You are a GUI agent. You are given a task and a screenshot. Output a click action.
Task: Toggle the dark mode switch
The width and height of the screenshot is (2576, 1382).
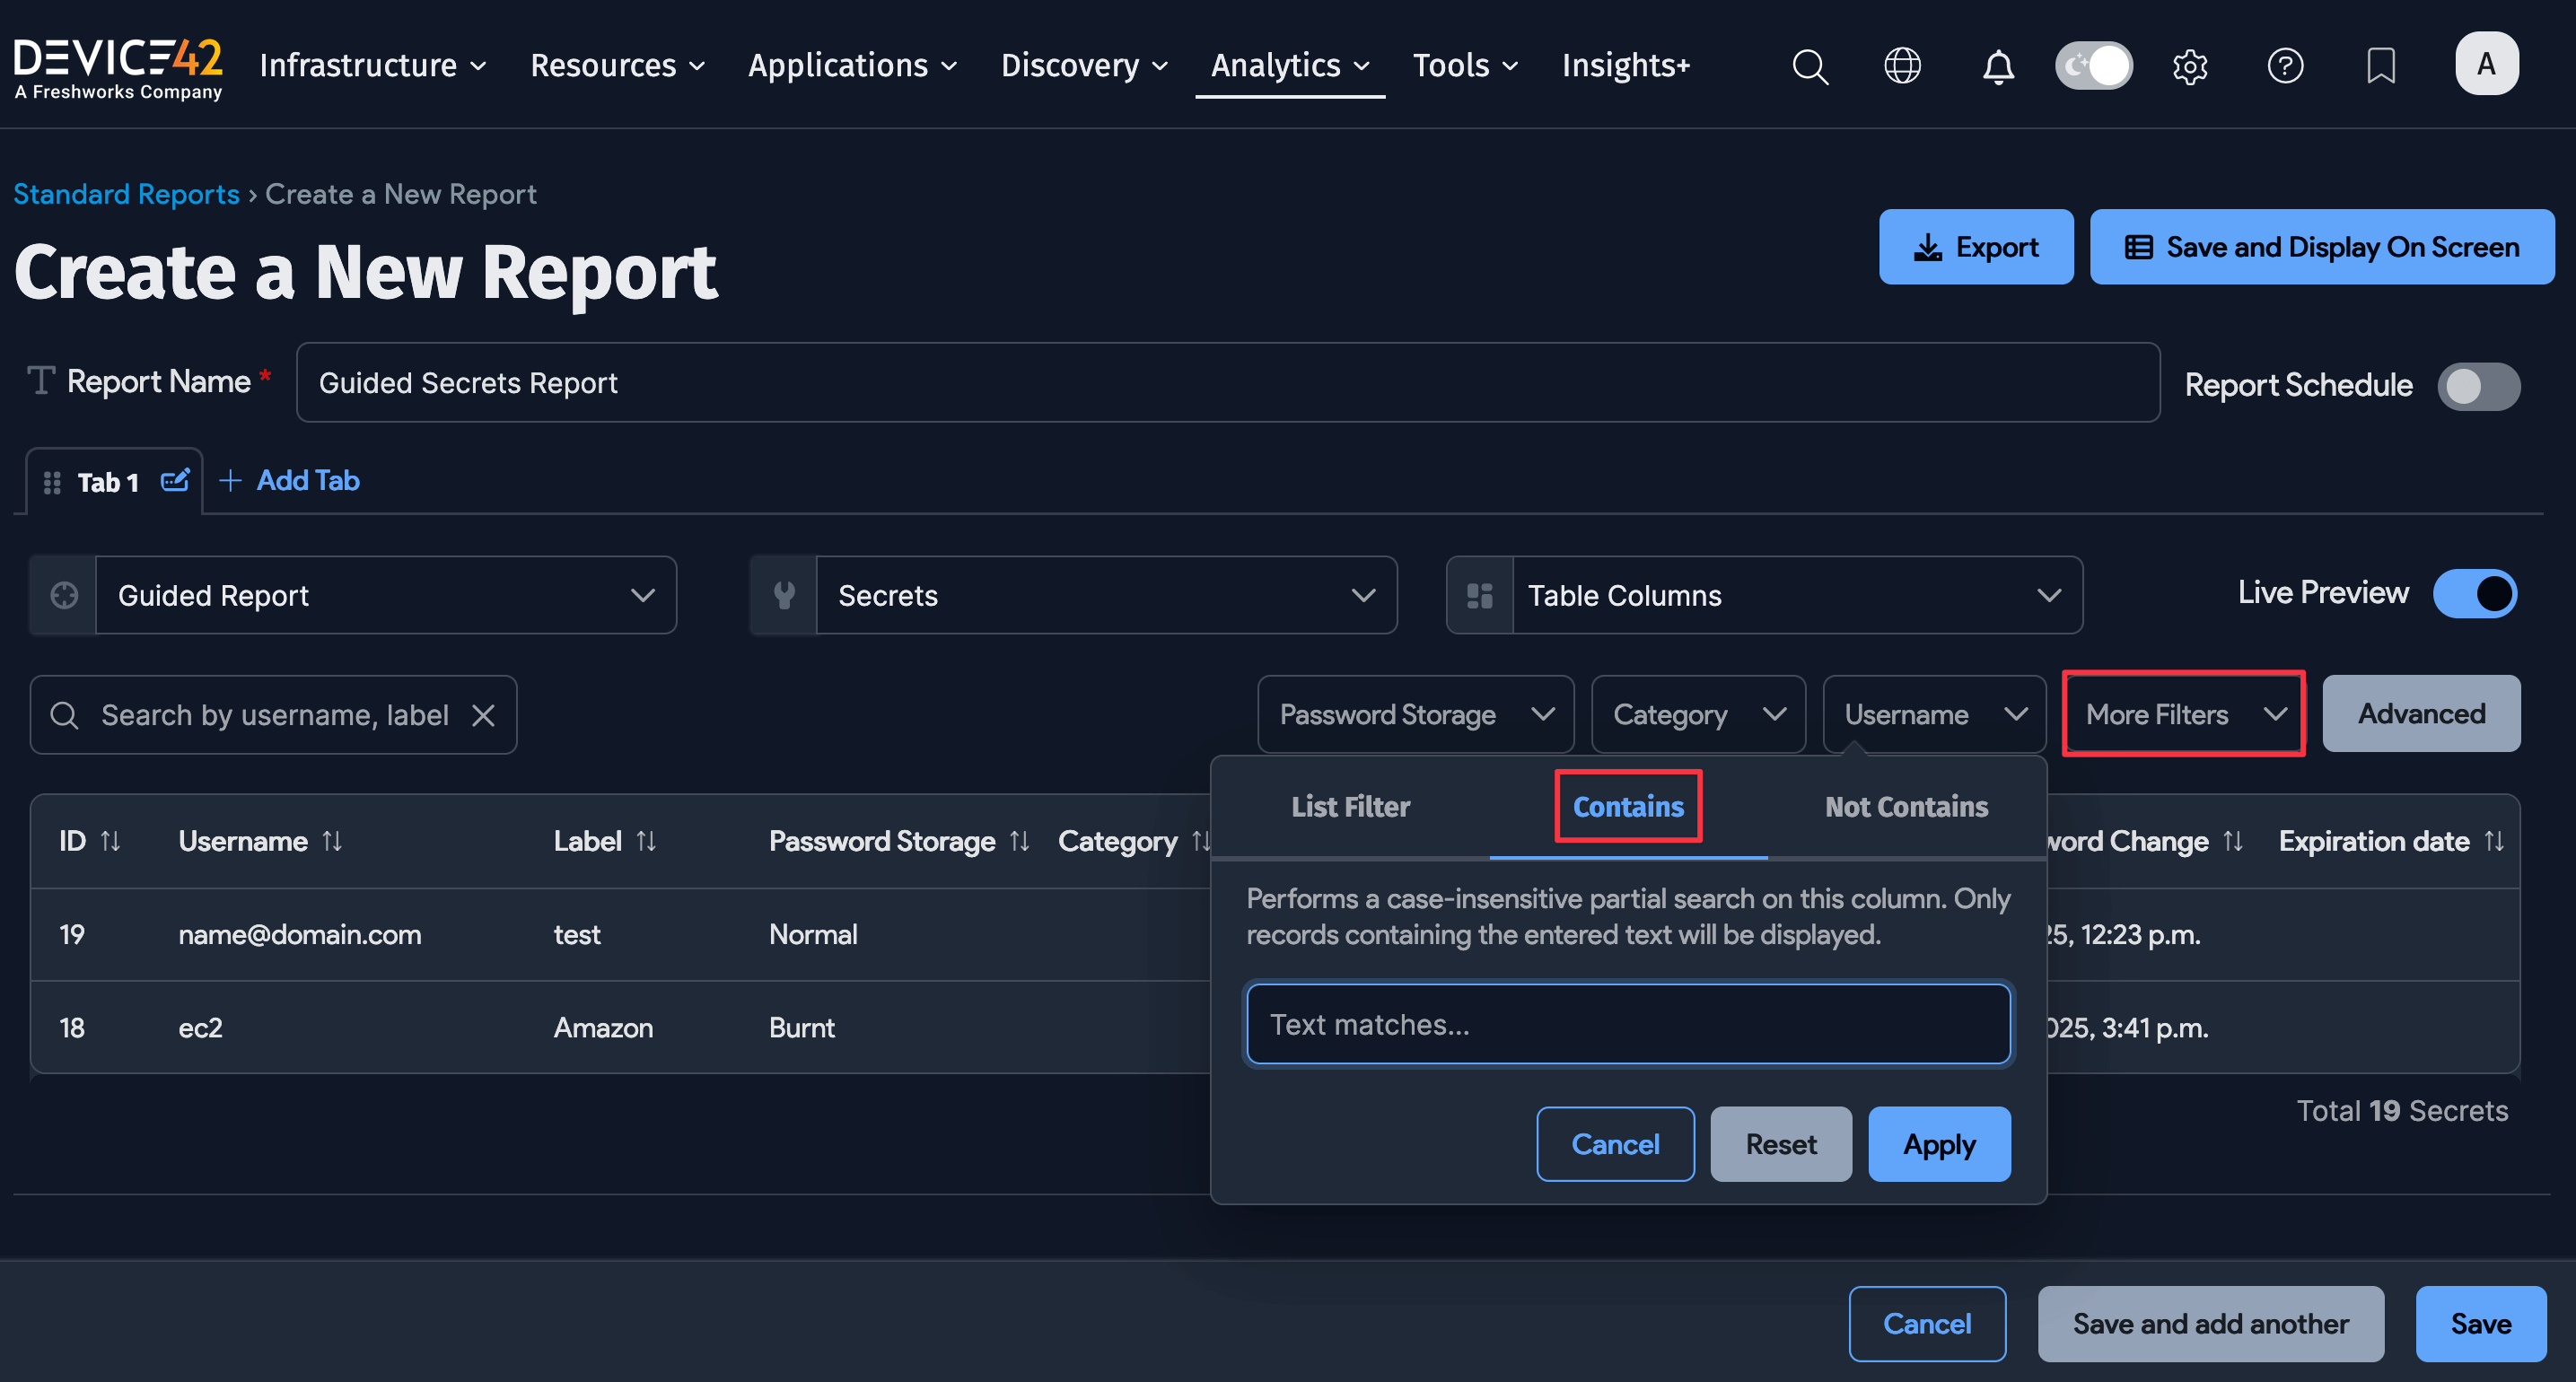pos(2093,66)
